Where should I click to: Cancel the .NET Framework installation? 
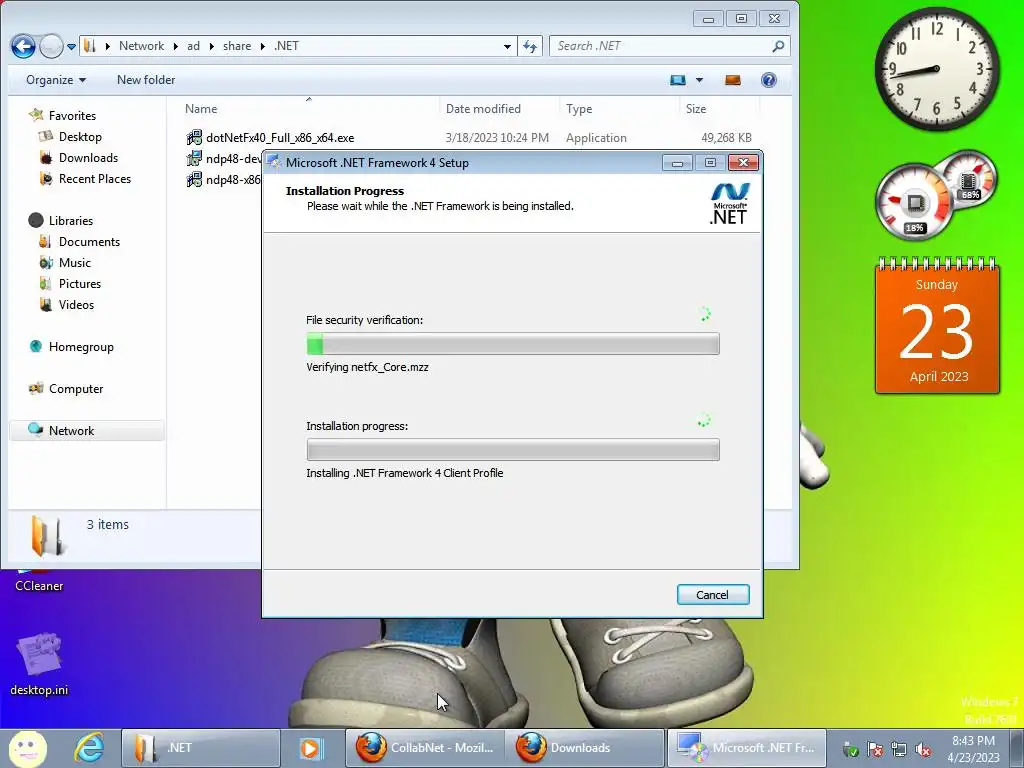(712, 594)
